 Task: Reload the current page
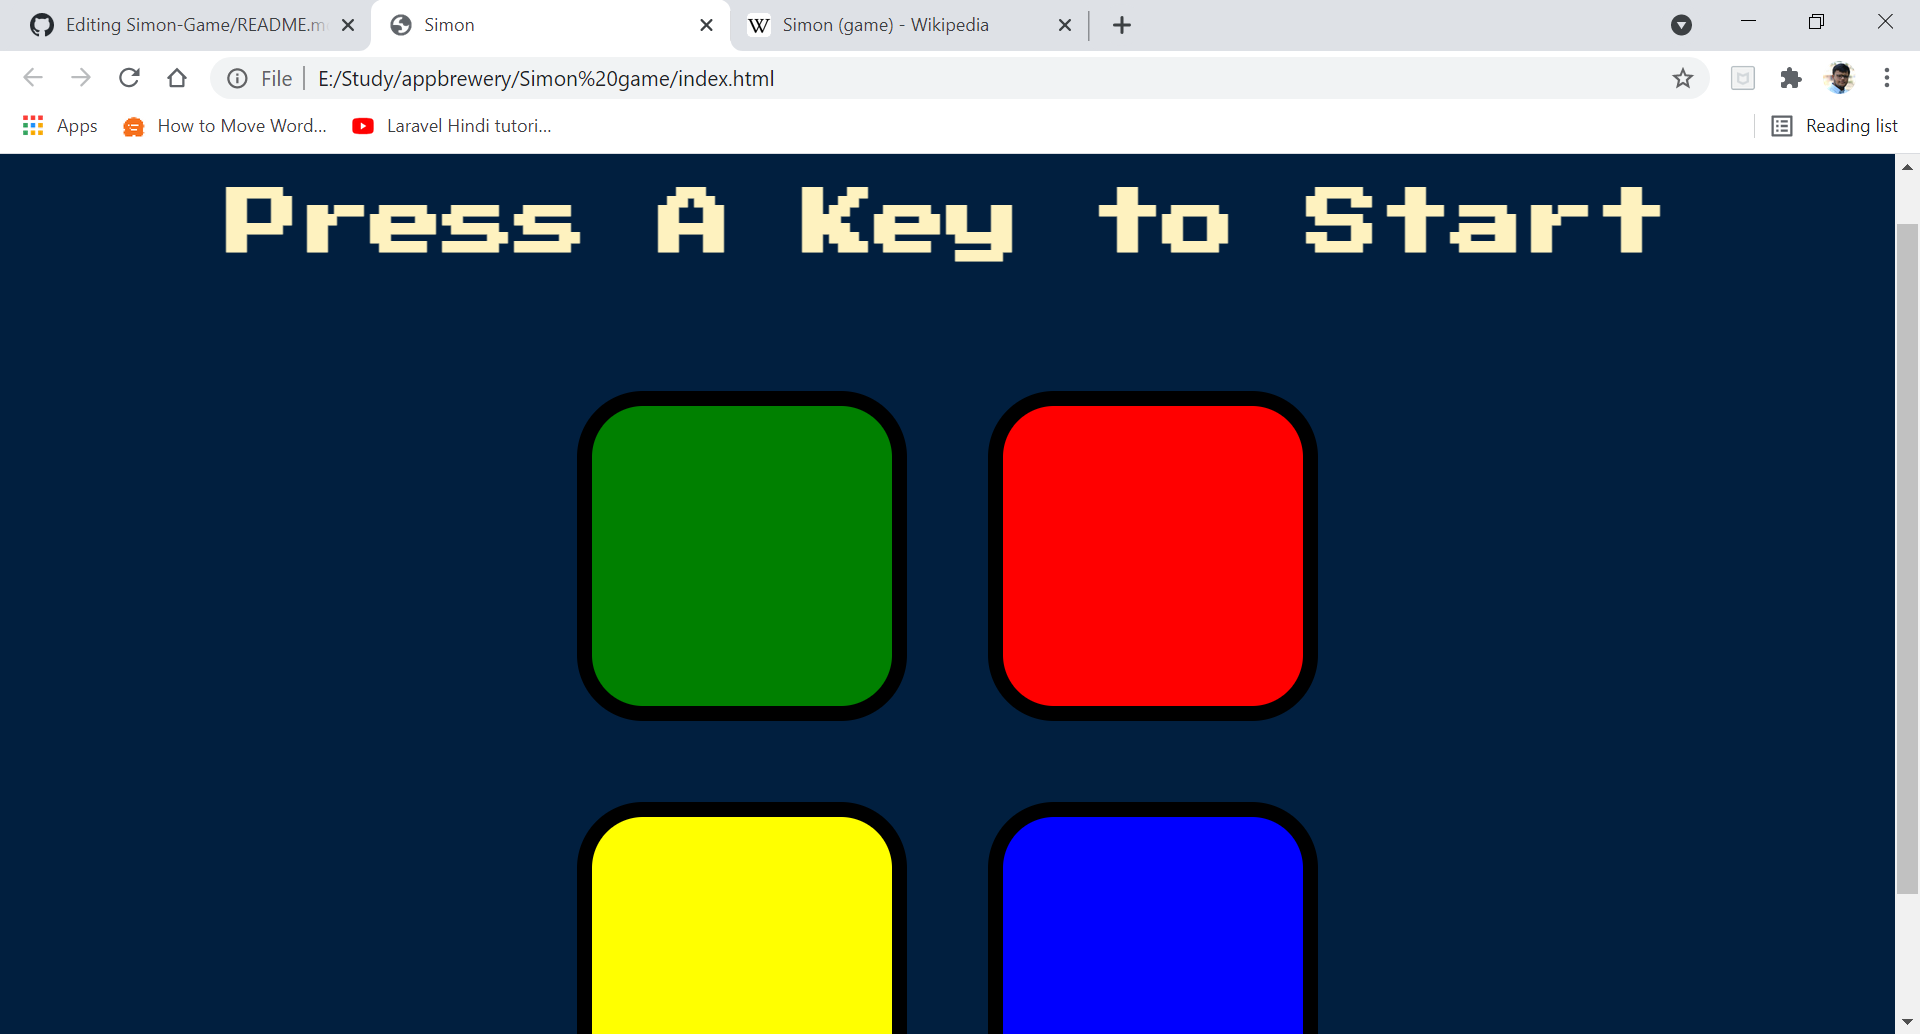[x=129, y=78]
